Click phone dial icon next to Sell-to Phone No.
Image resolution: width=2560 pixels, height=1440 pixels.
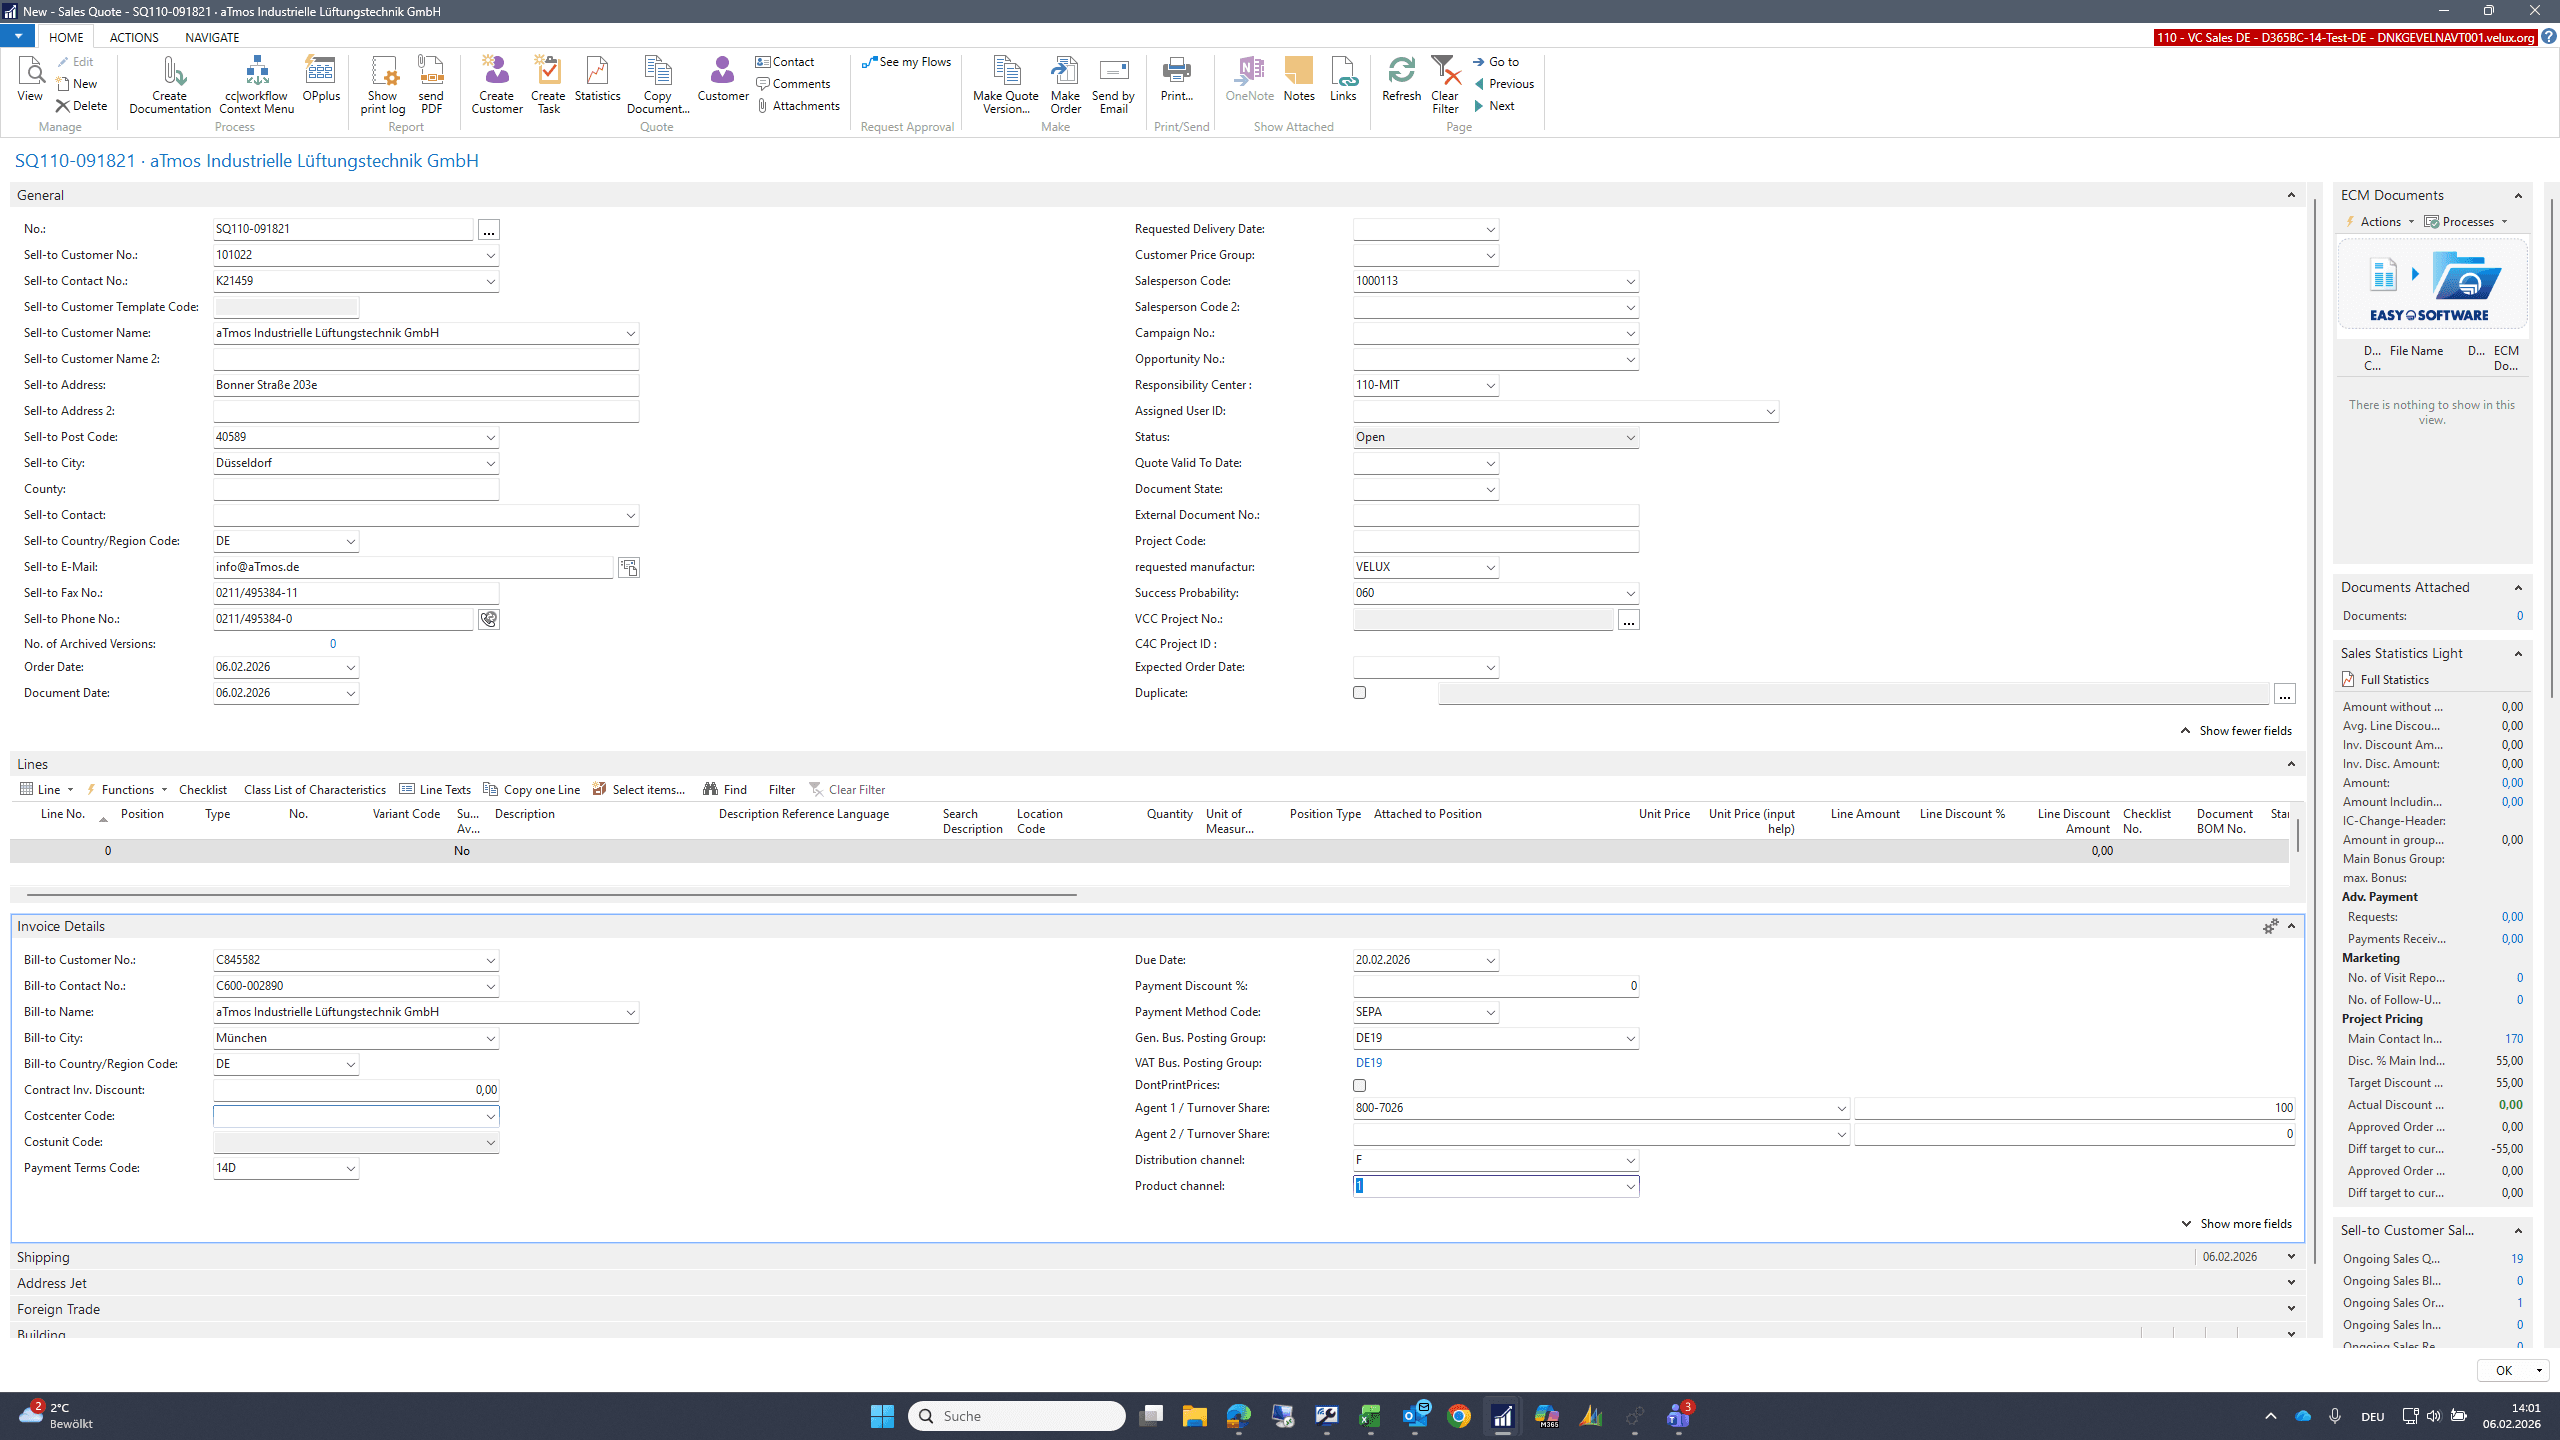[x=488, y=619]
